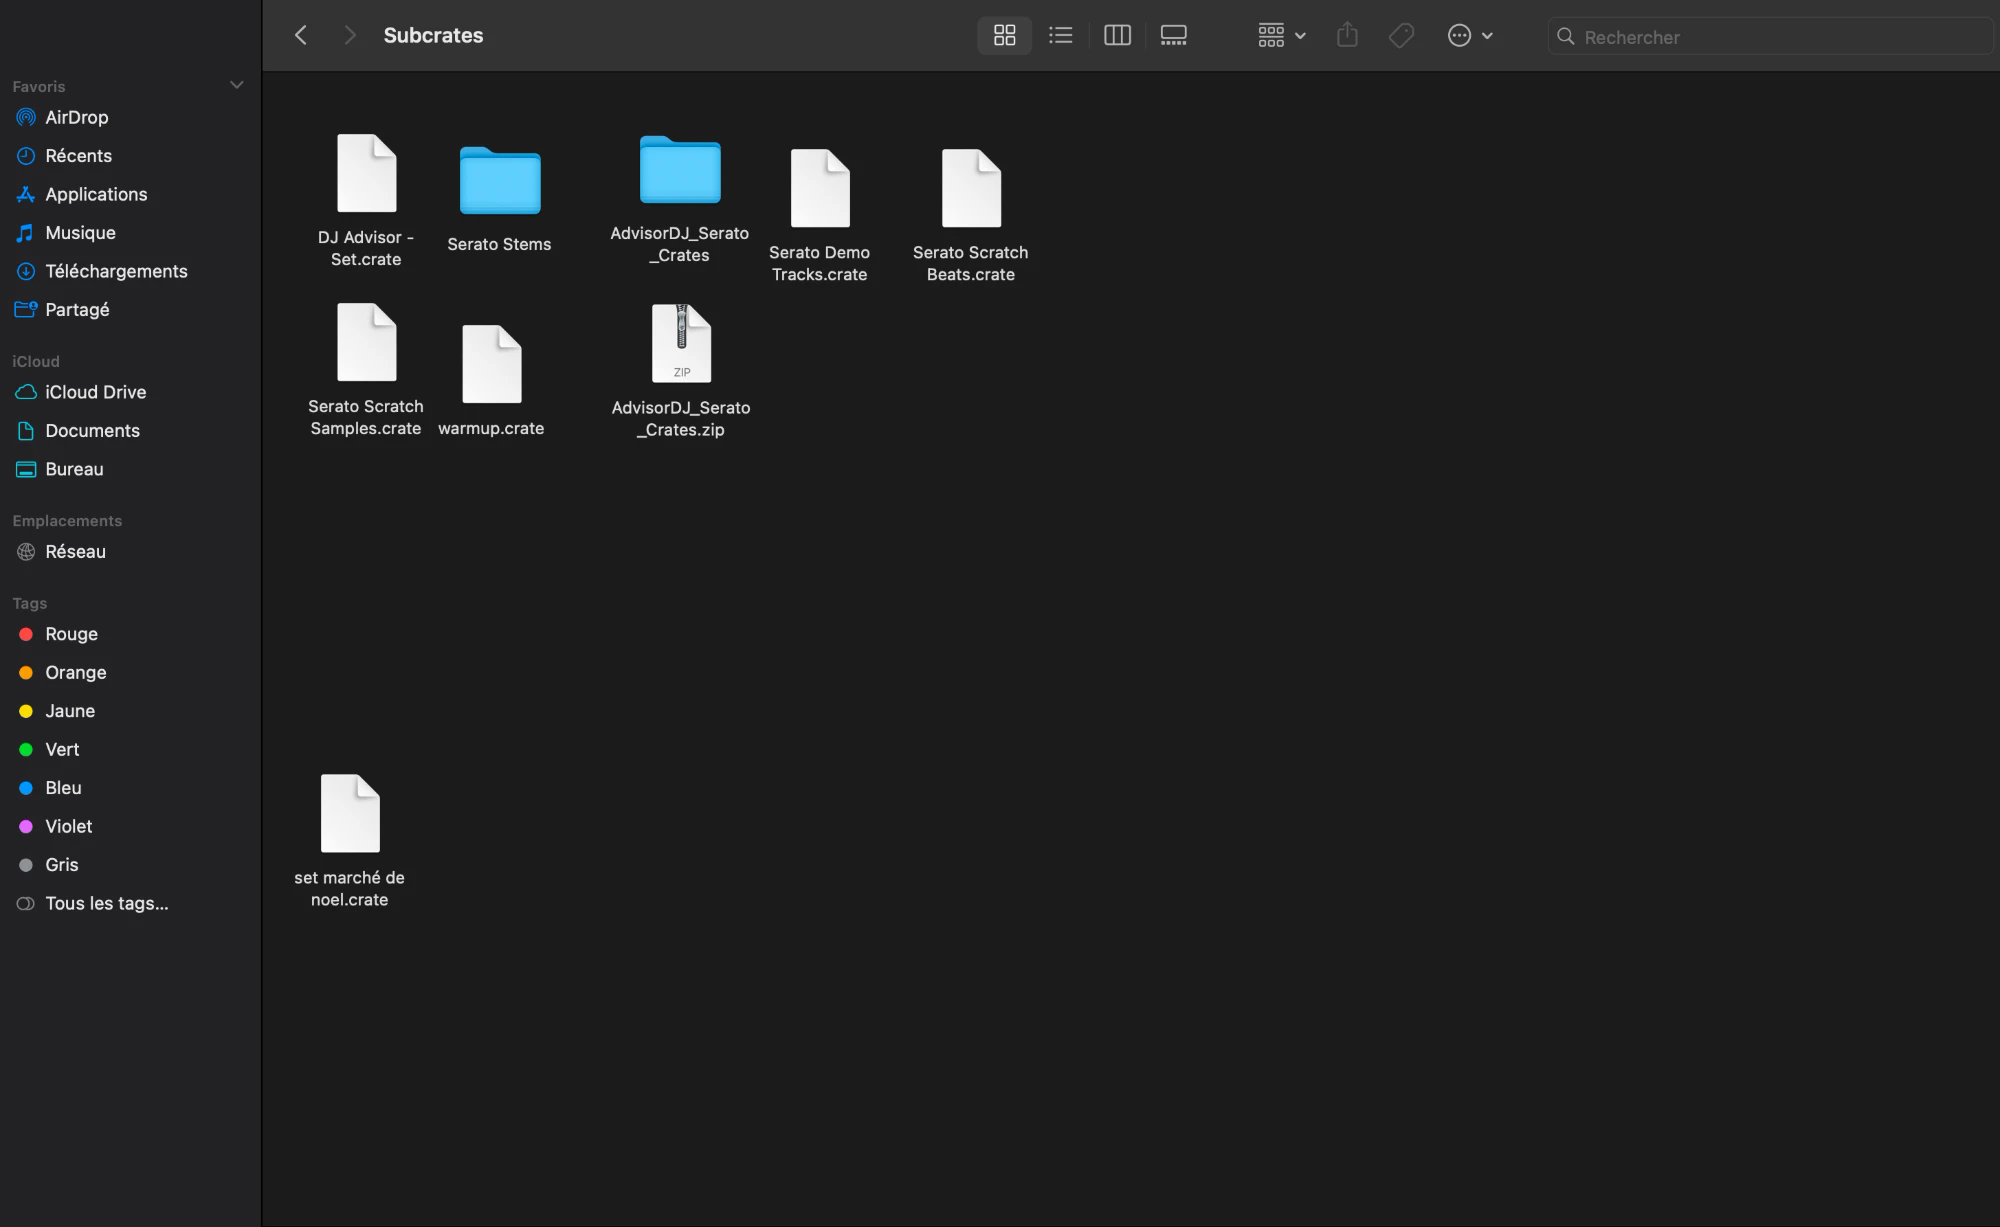
Task: Go forward with the right chevron
Action: pyautogui.click(x=349, y=36)
